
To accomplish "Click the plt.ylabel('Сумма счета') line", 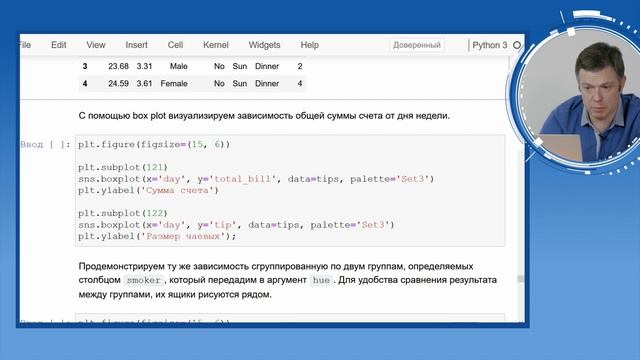I will pos(149,190).
